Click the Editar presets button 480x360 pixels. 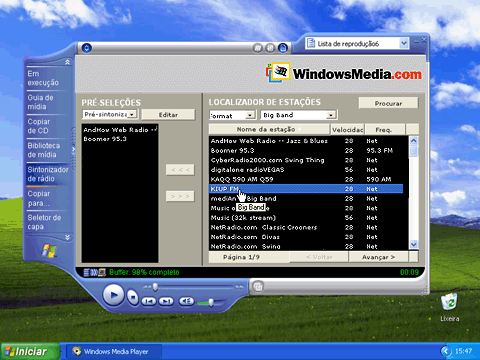[168, 114]
